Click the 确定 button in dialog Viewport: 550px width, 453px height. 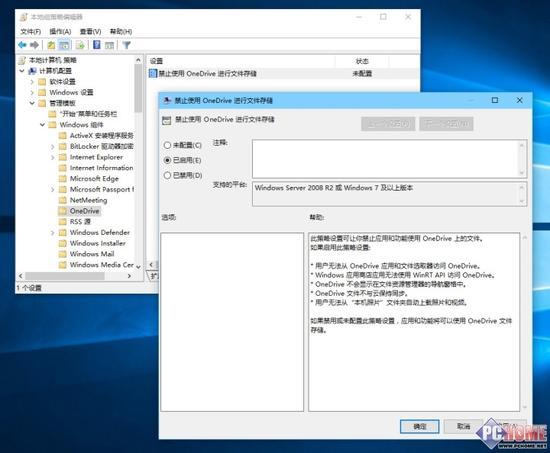[420, 426]
